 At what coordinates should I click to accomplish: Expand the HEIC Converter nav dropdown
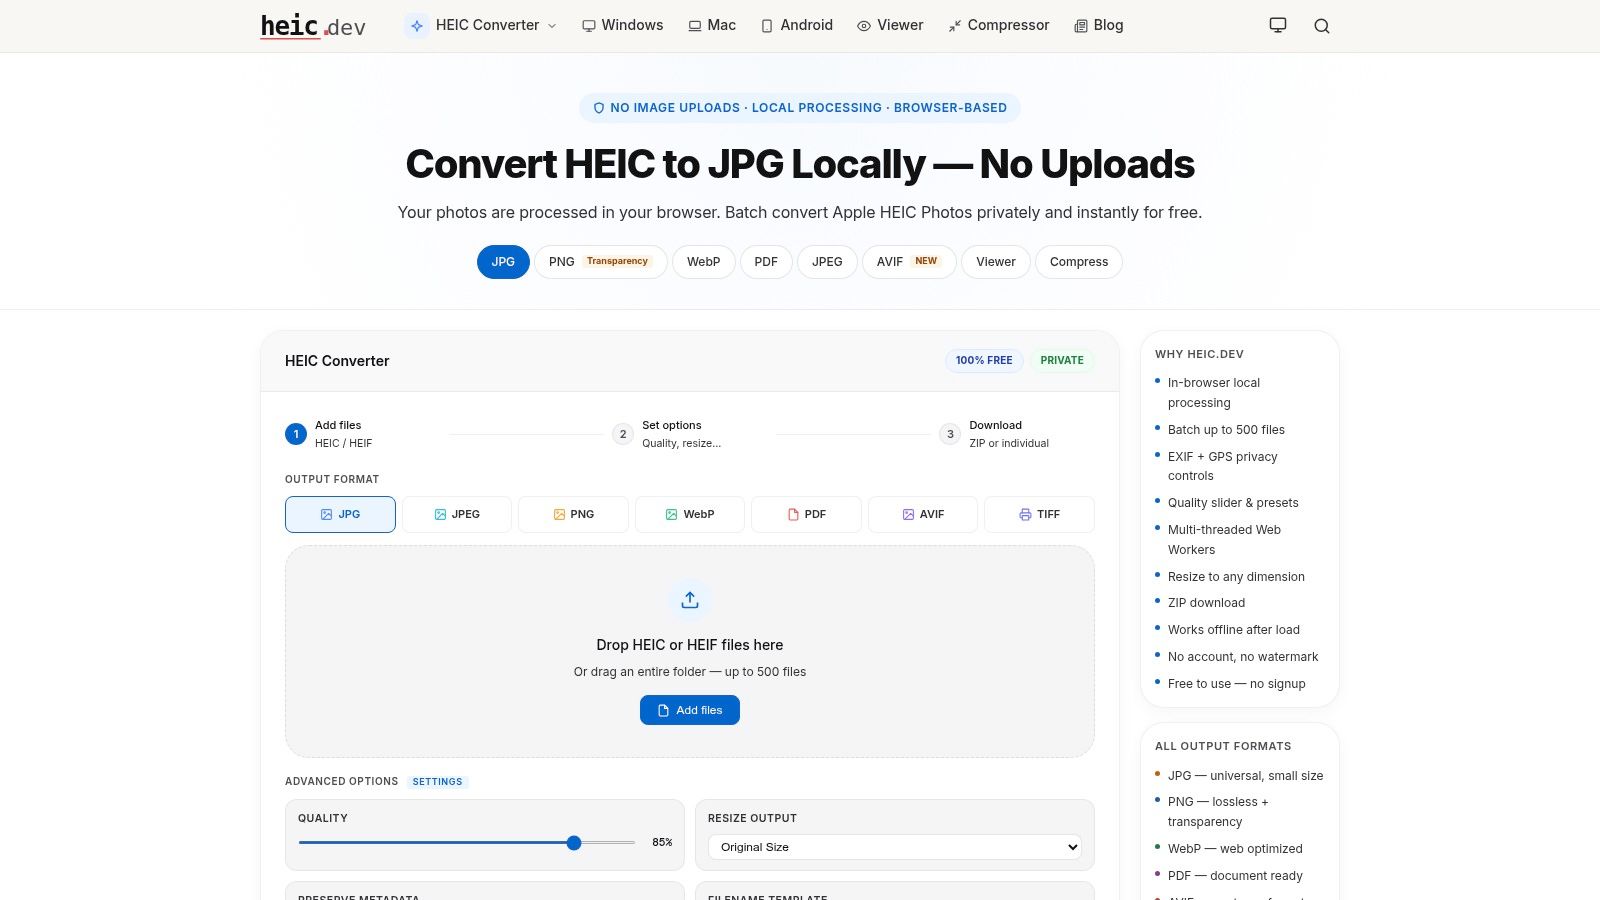pyautogui.click(x=482, y=26)
